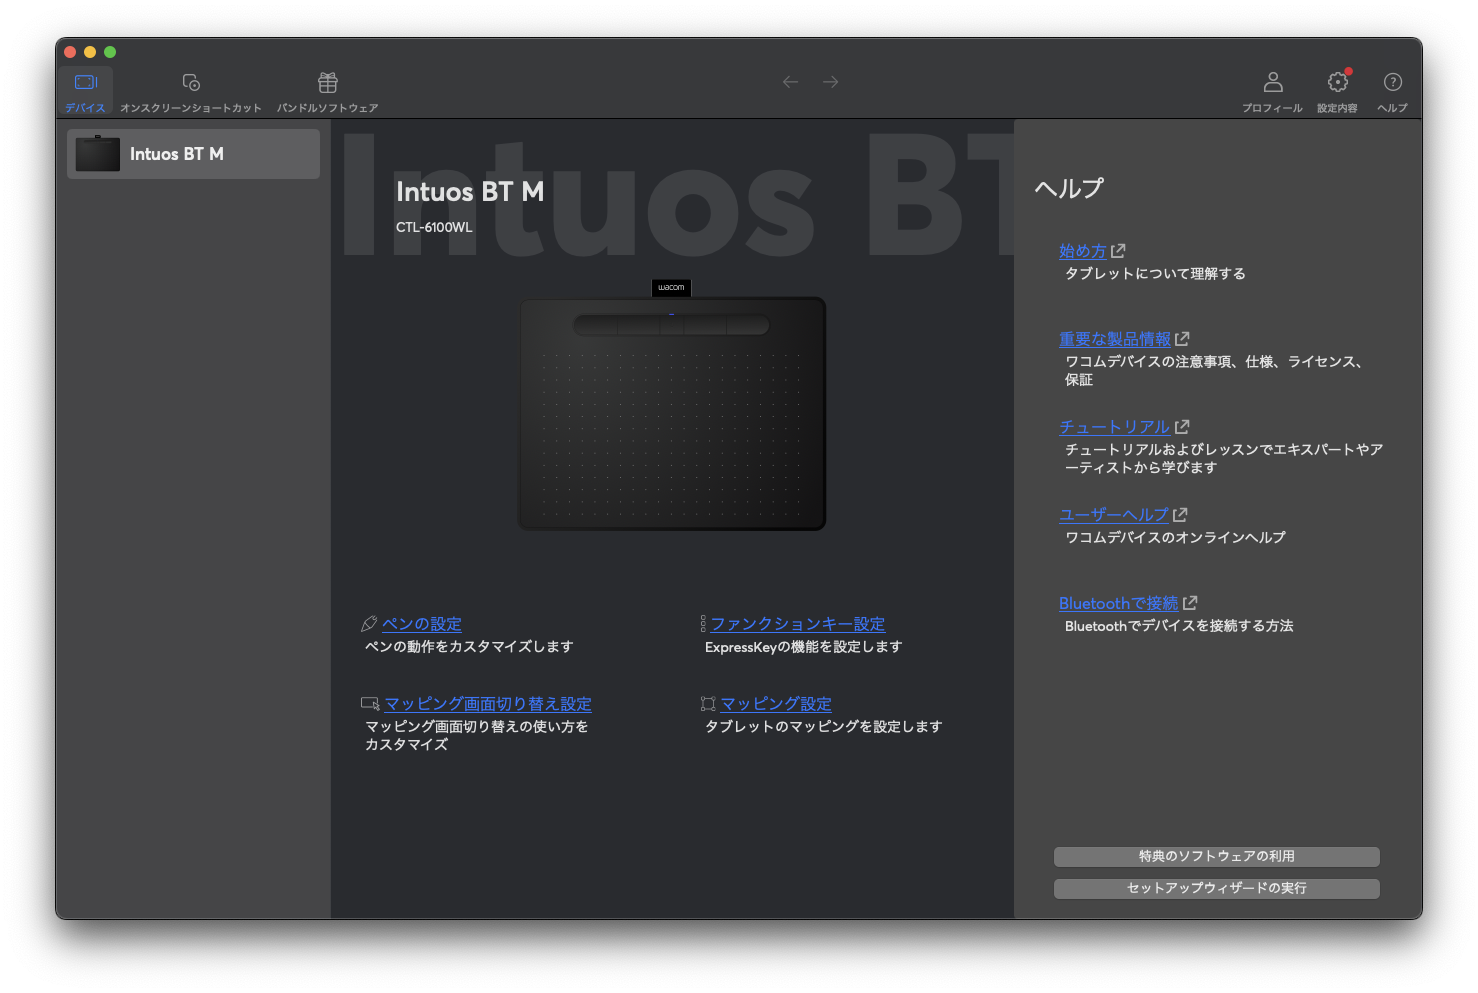Click the forward navigation arrow
This screenshot has height=993, width=1478.
(831, 82)
